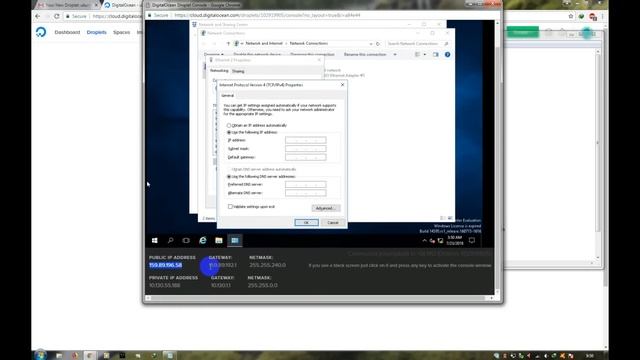Open the Start menu in the console taskbar

155,240
